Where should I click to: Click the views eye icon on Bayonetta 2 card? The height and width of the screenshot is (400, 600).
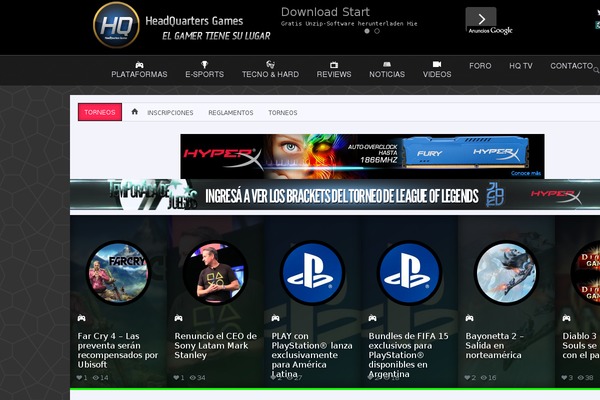click(x=484, y=378)
